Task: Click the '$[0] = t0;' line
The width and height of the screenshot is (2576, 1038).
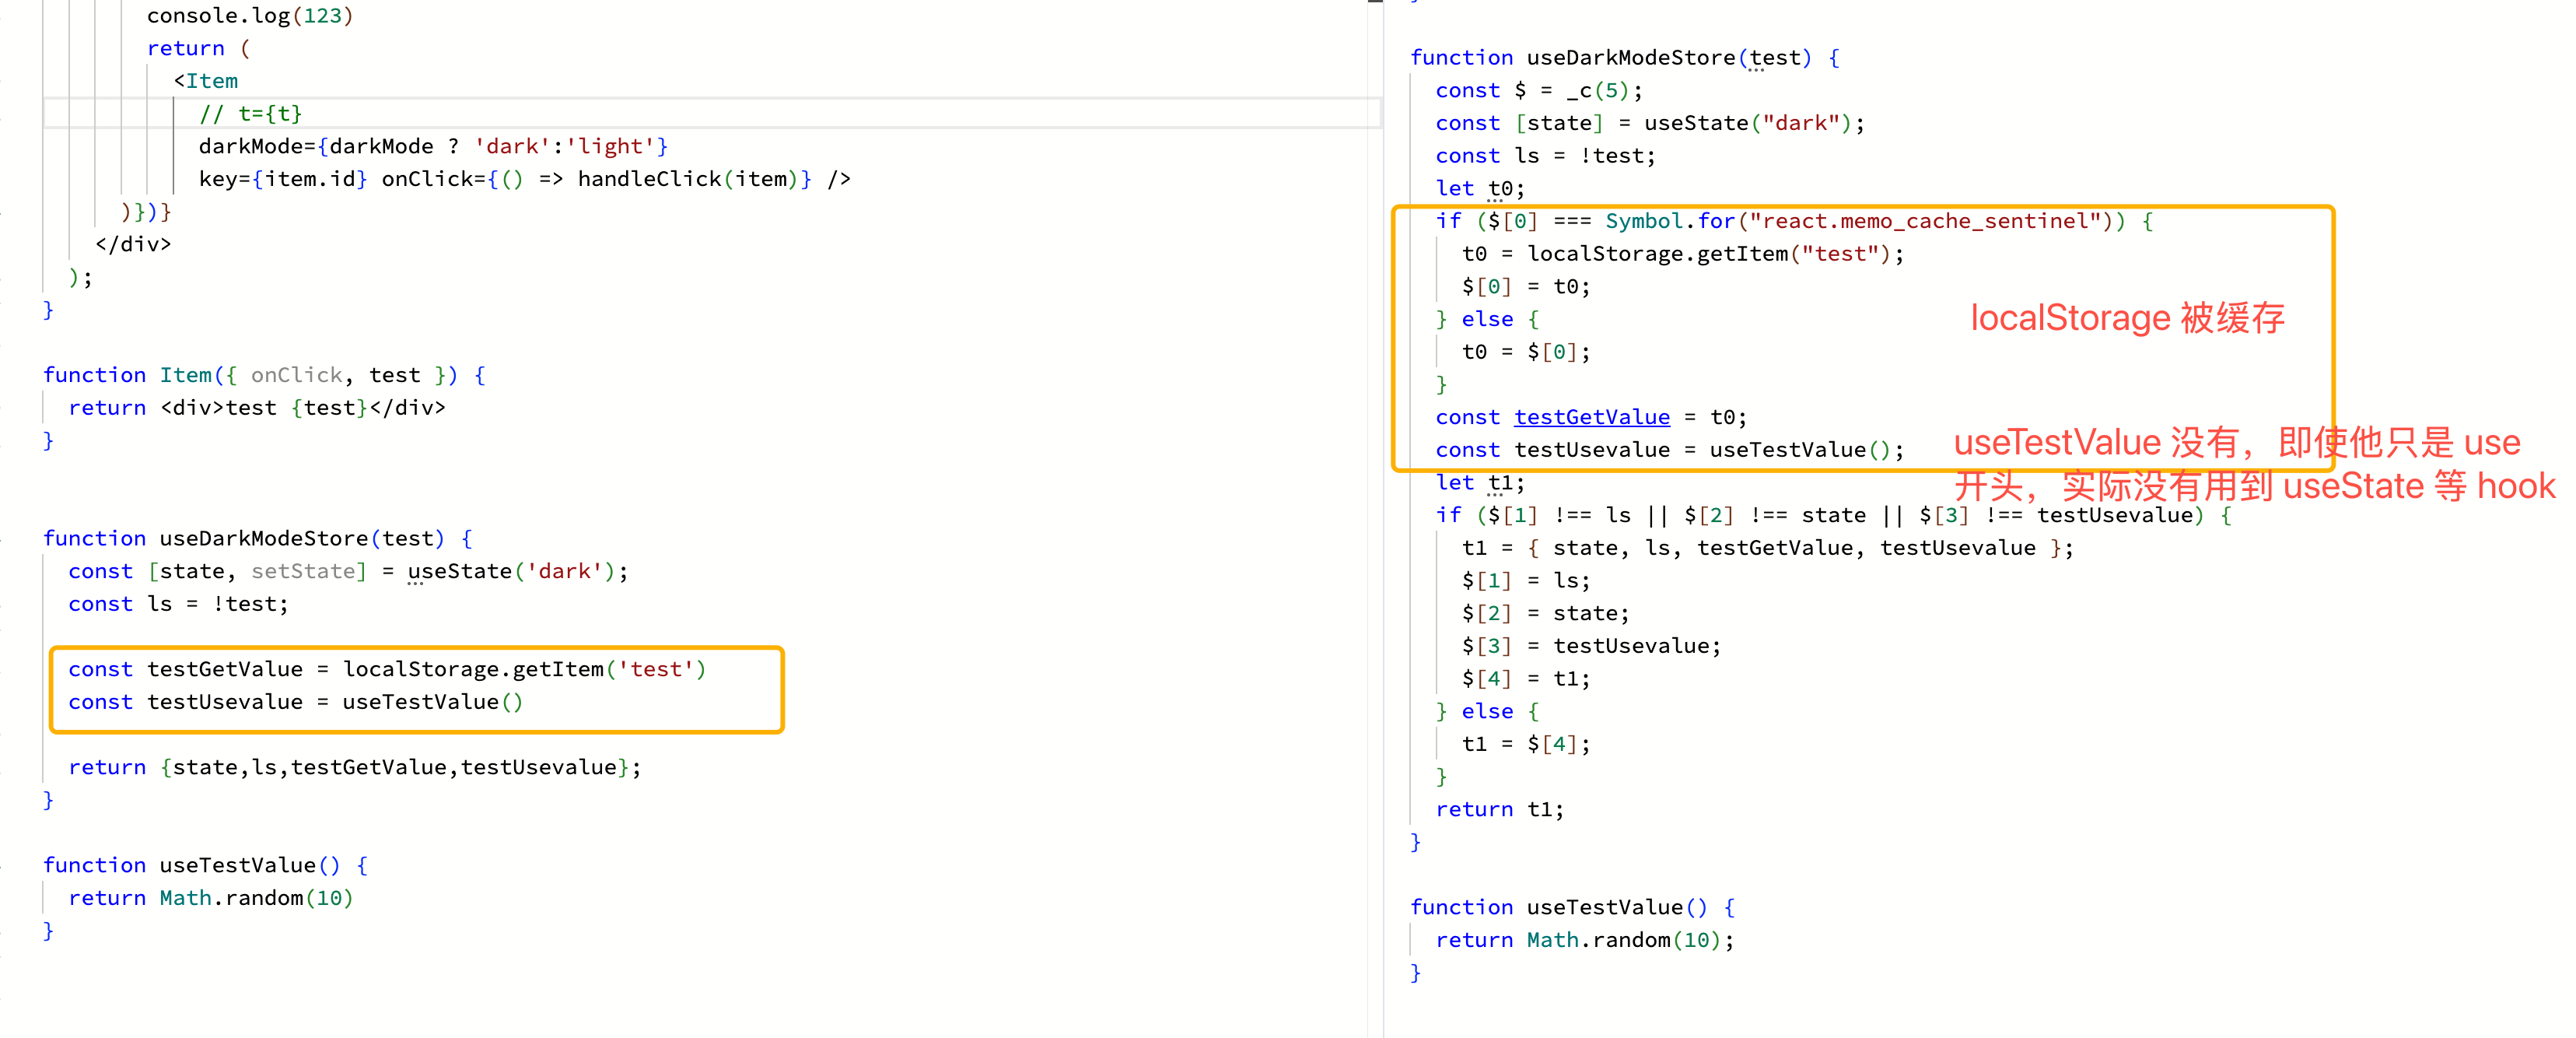Action: [1526, 287]
